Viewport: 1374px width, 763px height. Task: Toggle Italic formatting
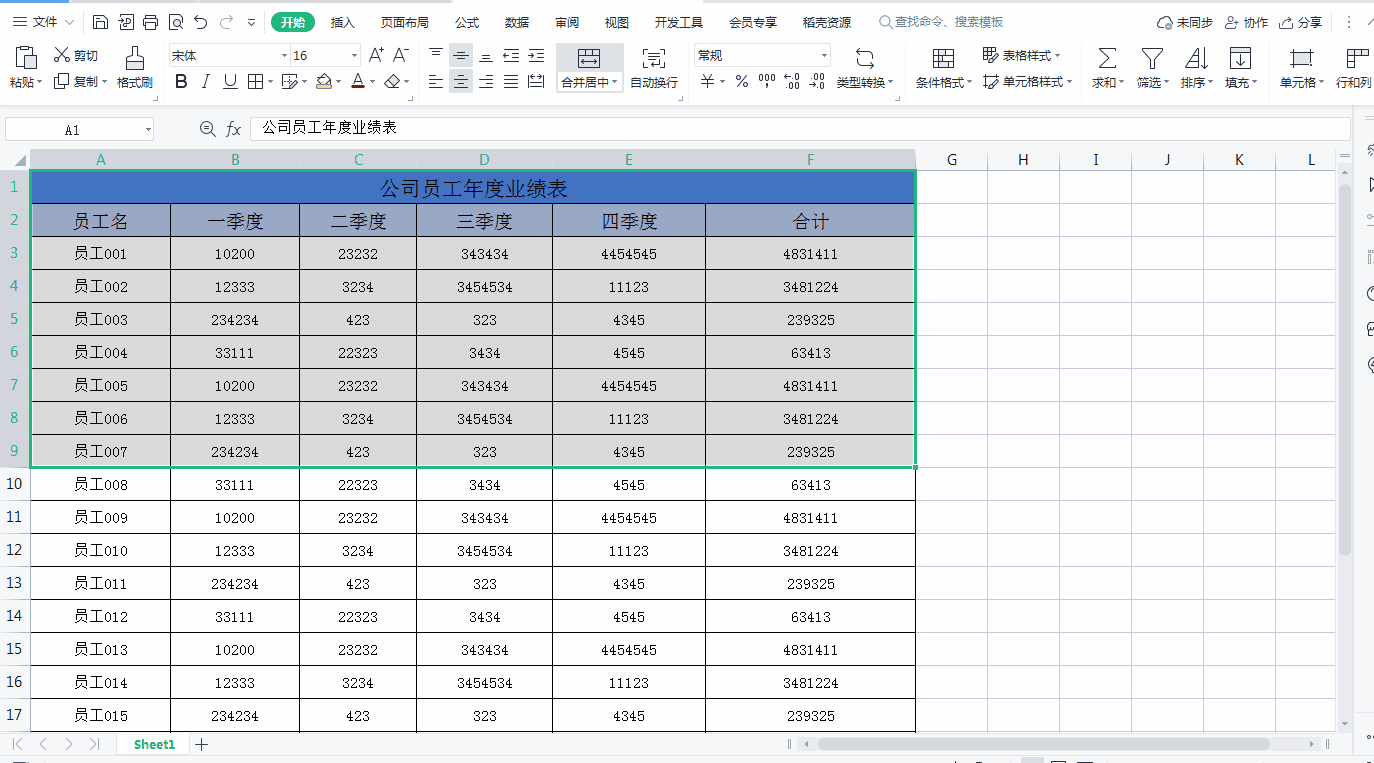(x=206, y=82)
